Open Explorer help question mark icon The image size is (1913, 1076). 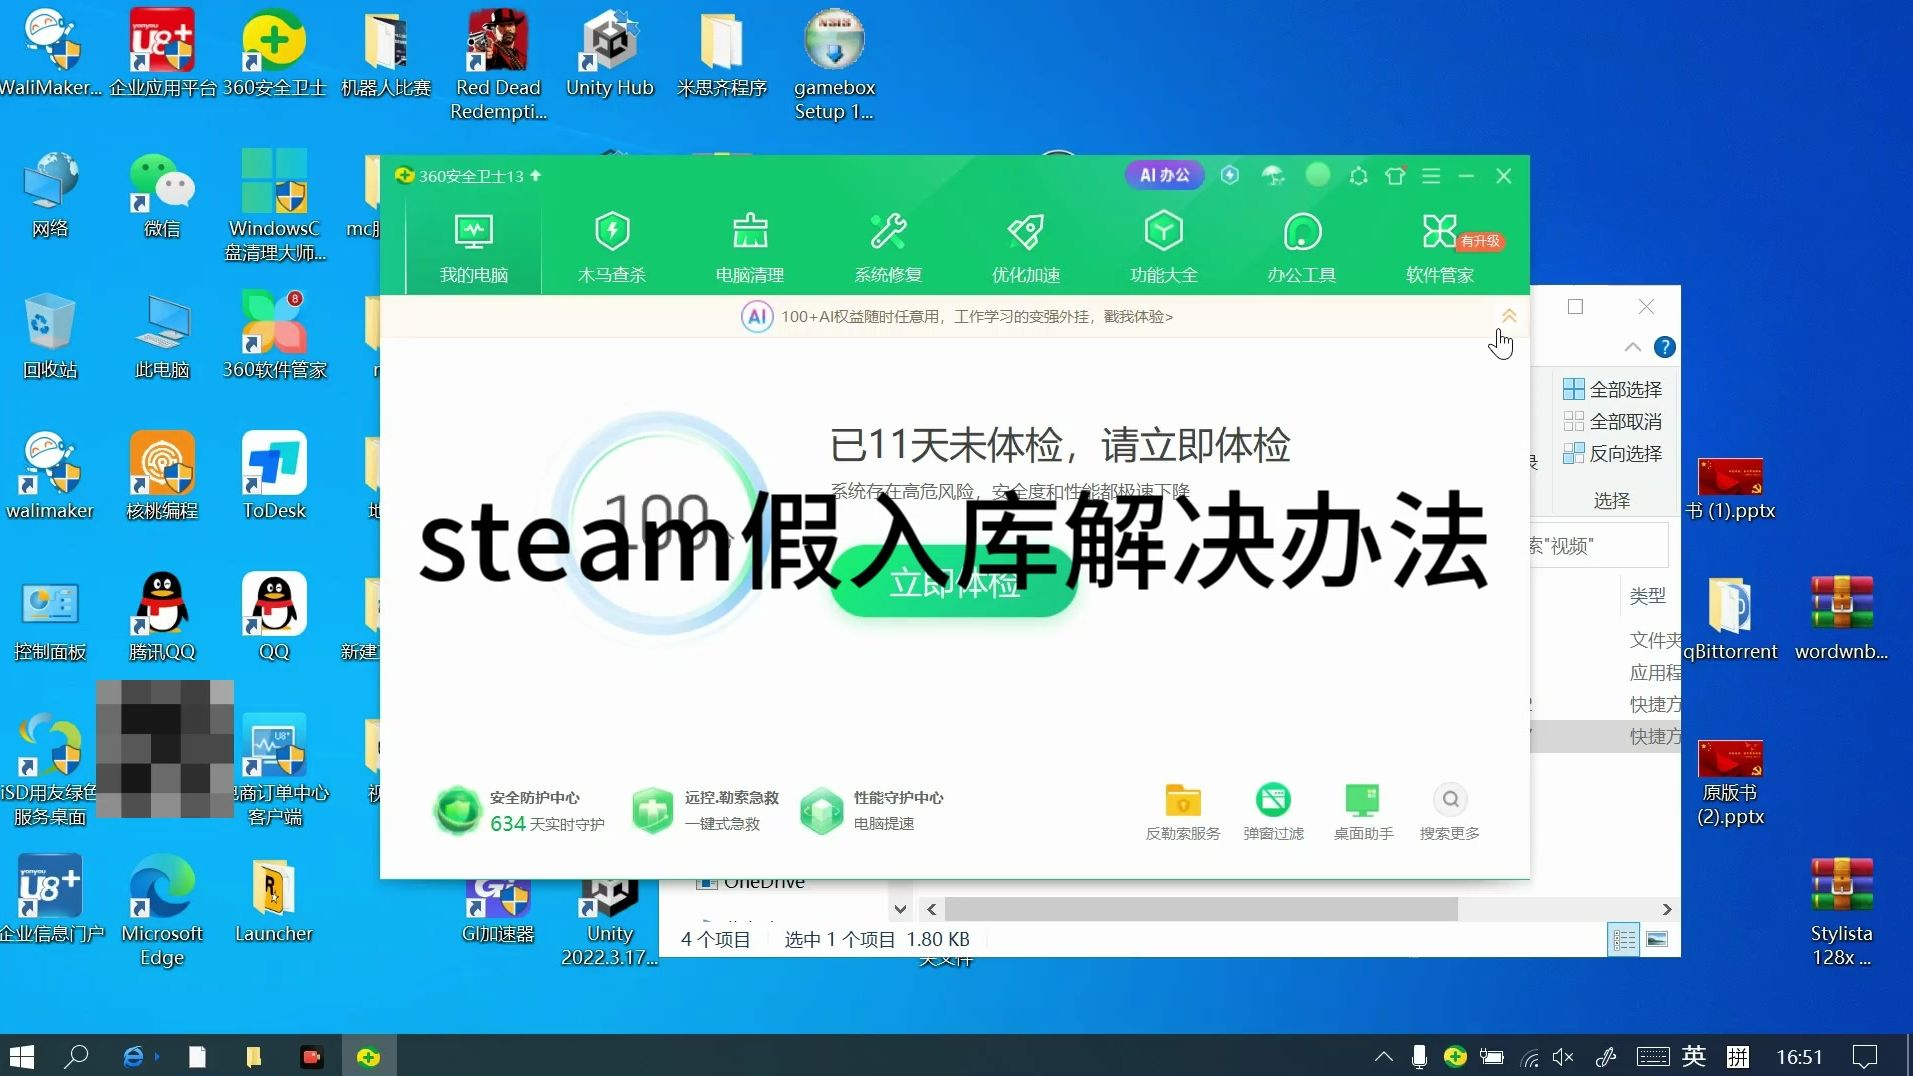(x=1664, y=347)
